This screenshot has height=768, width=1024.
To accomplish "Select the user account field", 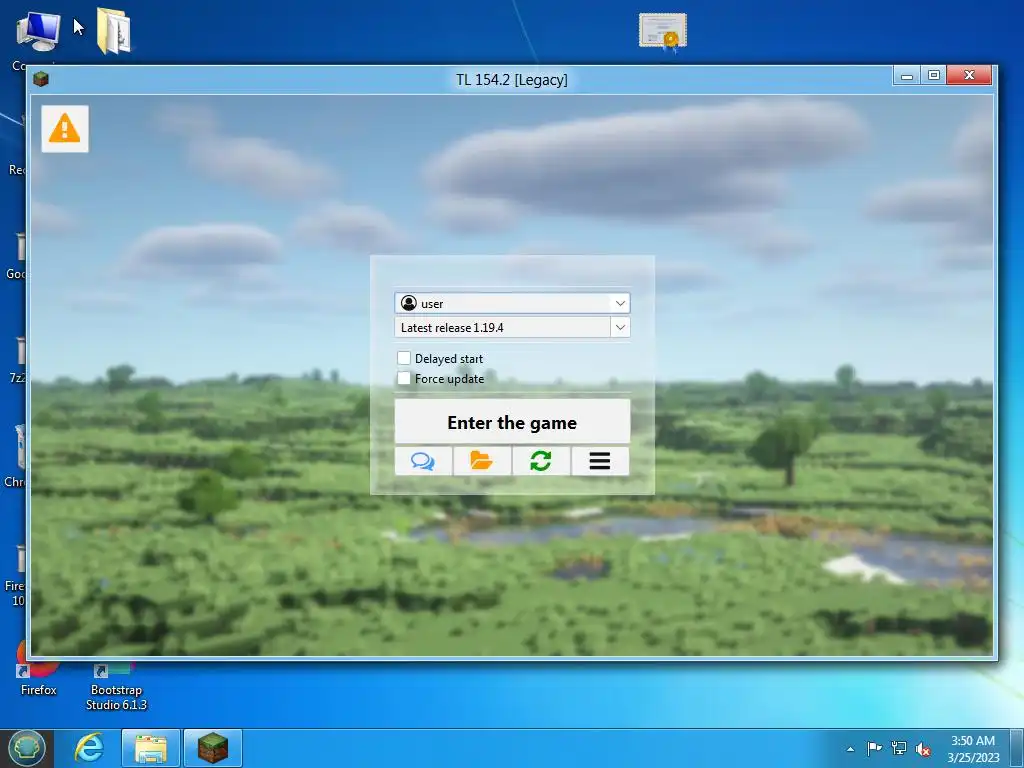I will point(512,303).
